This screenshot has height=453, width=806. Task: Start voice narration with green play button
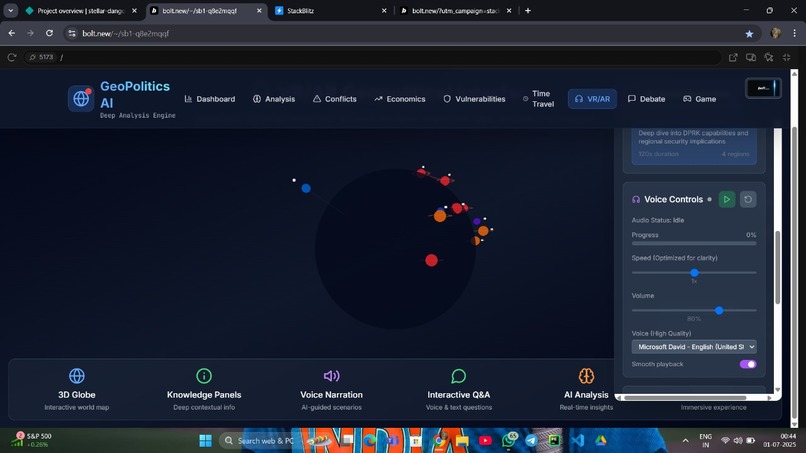click(x=727, y=200)
